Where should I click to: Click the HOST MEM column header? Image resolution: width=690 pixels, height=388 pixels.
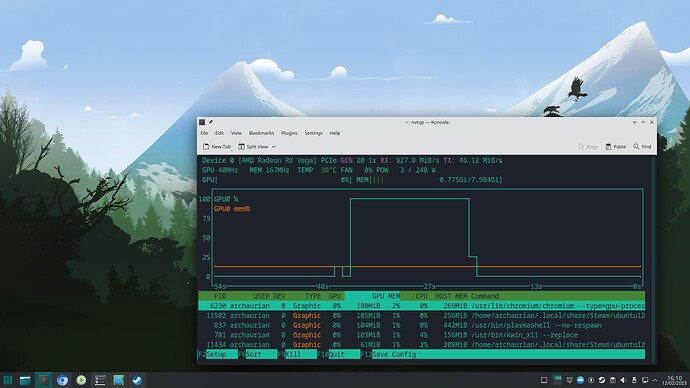tap(451, 296)
